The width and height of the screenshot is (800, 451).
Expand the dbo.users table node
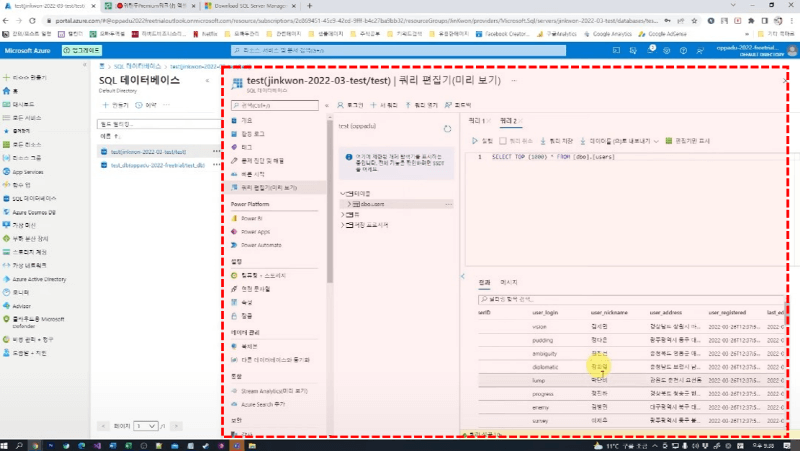(x=349, y=204)
